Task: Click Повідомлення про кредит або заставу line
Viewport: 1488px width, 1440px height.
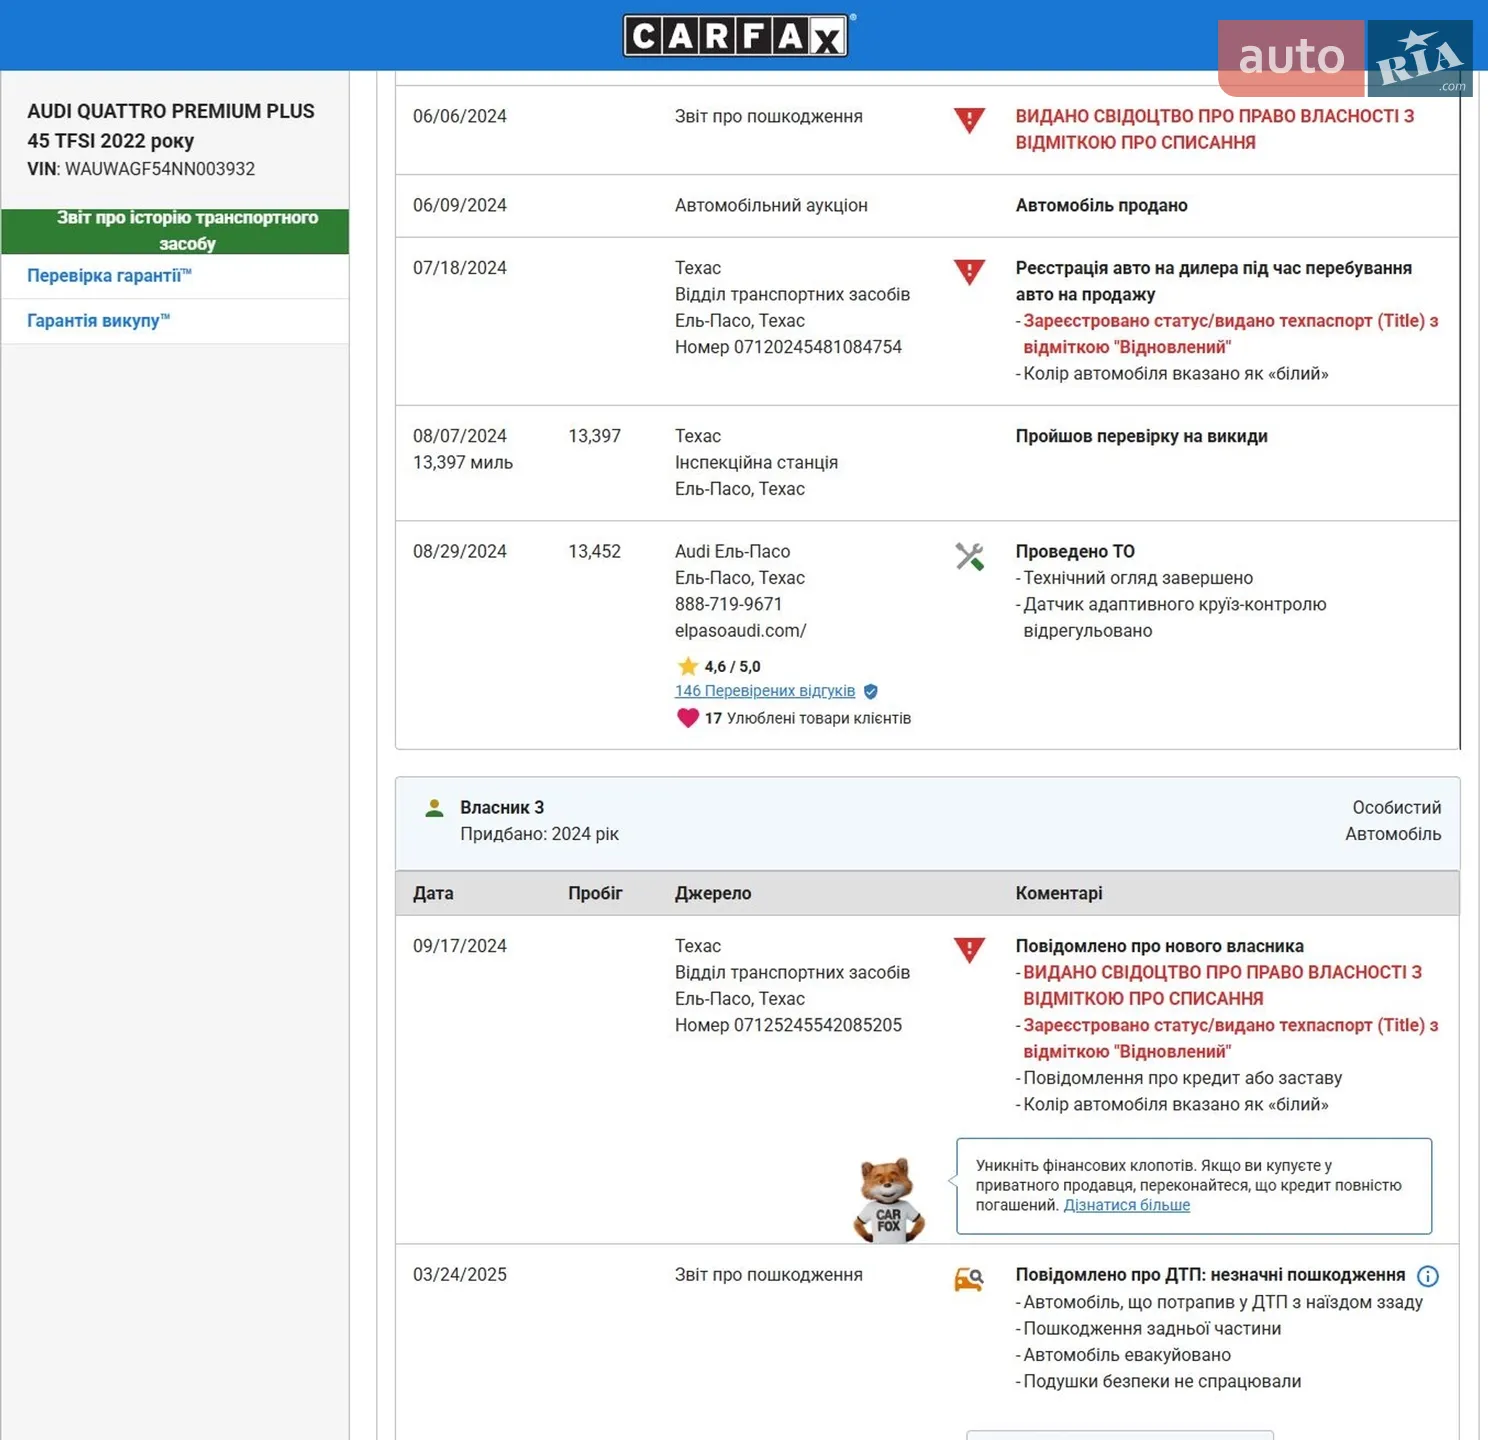Action: coord(1182,1078)
